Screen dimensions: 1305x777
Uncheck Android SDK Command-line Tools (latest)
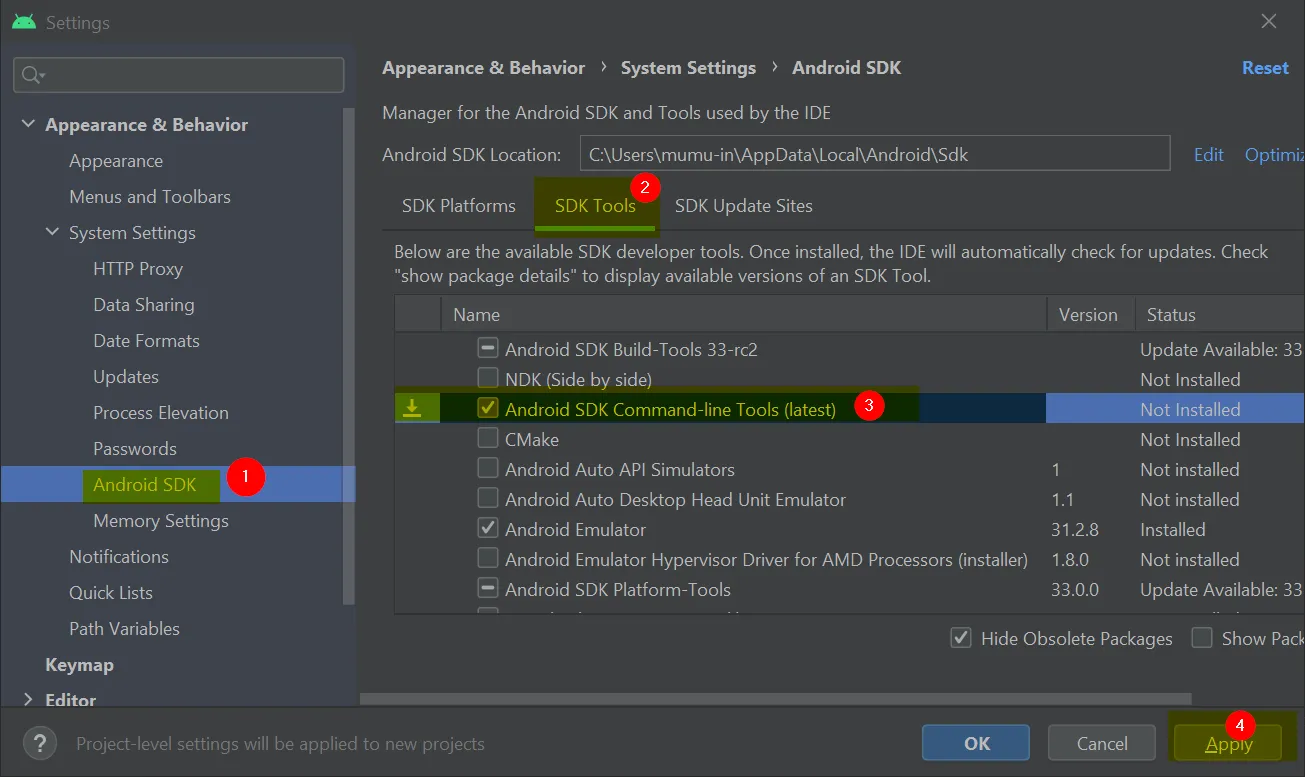coord(488,408)
